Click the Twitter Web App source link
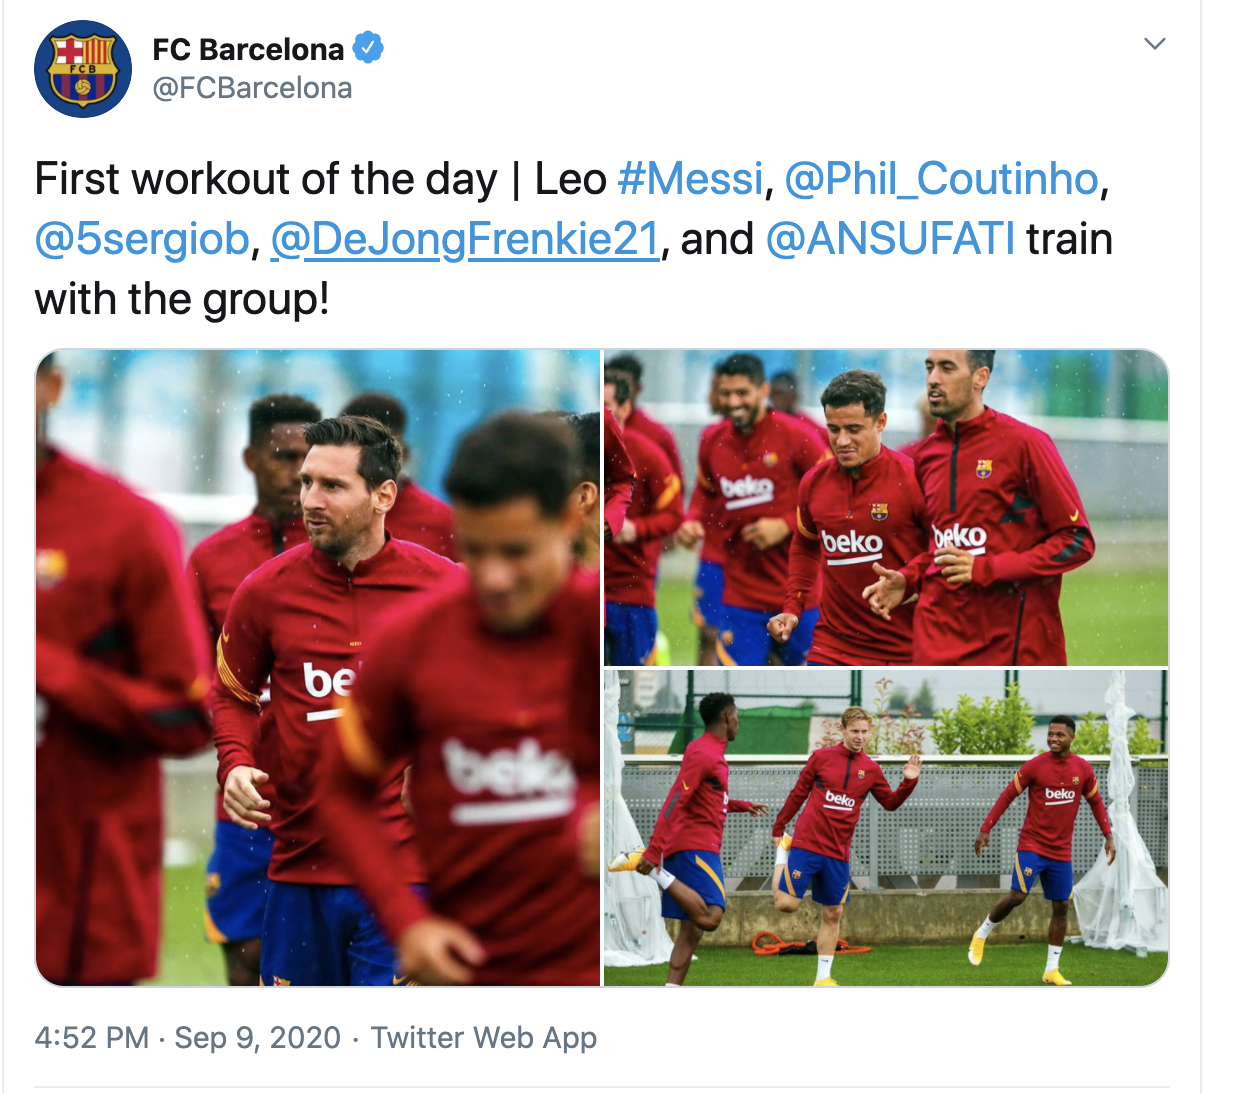 tap(484, 1038)
